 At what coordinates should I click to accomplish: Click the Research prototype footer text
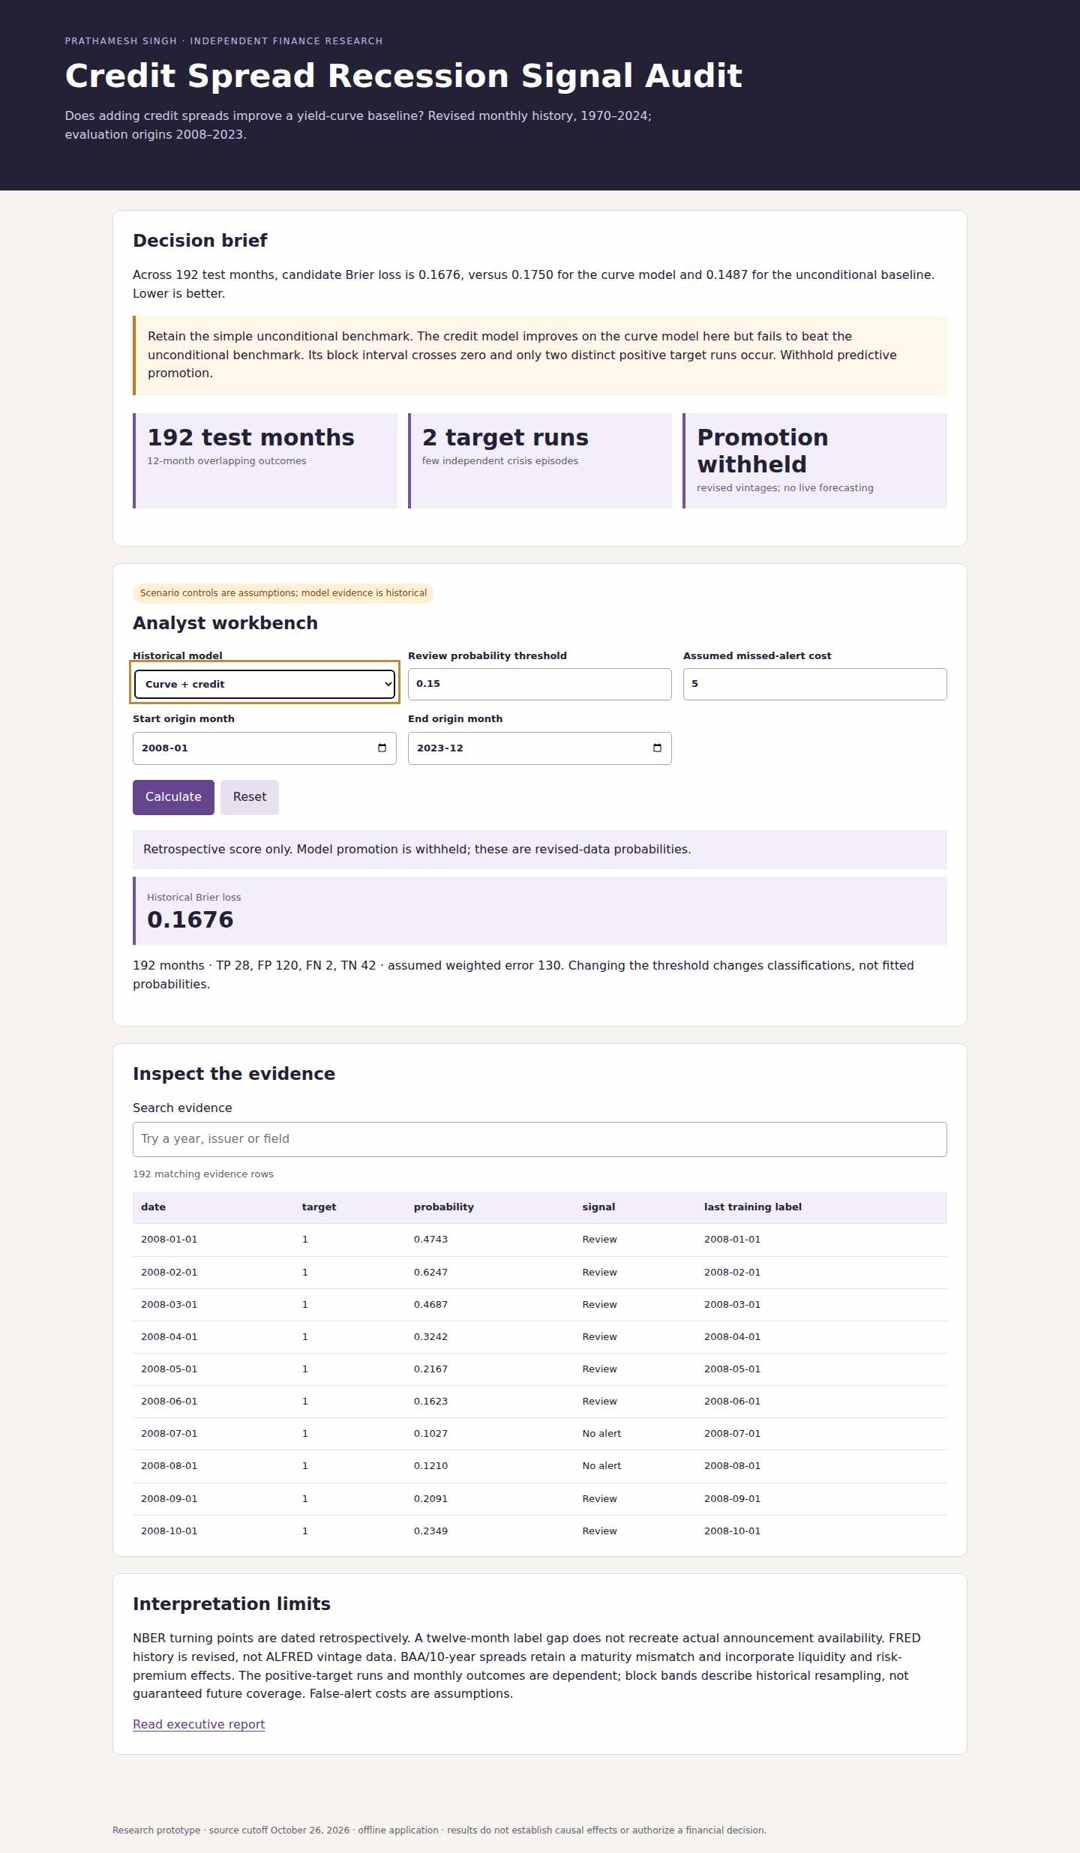[x=439, y=1830]
